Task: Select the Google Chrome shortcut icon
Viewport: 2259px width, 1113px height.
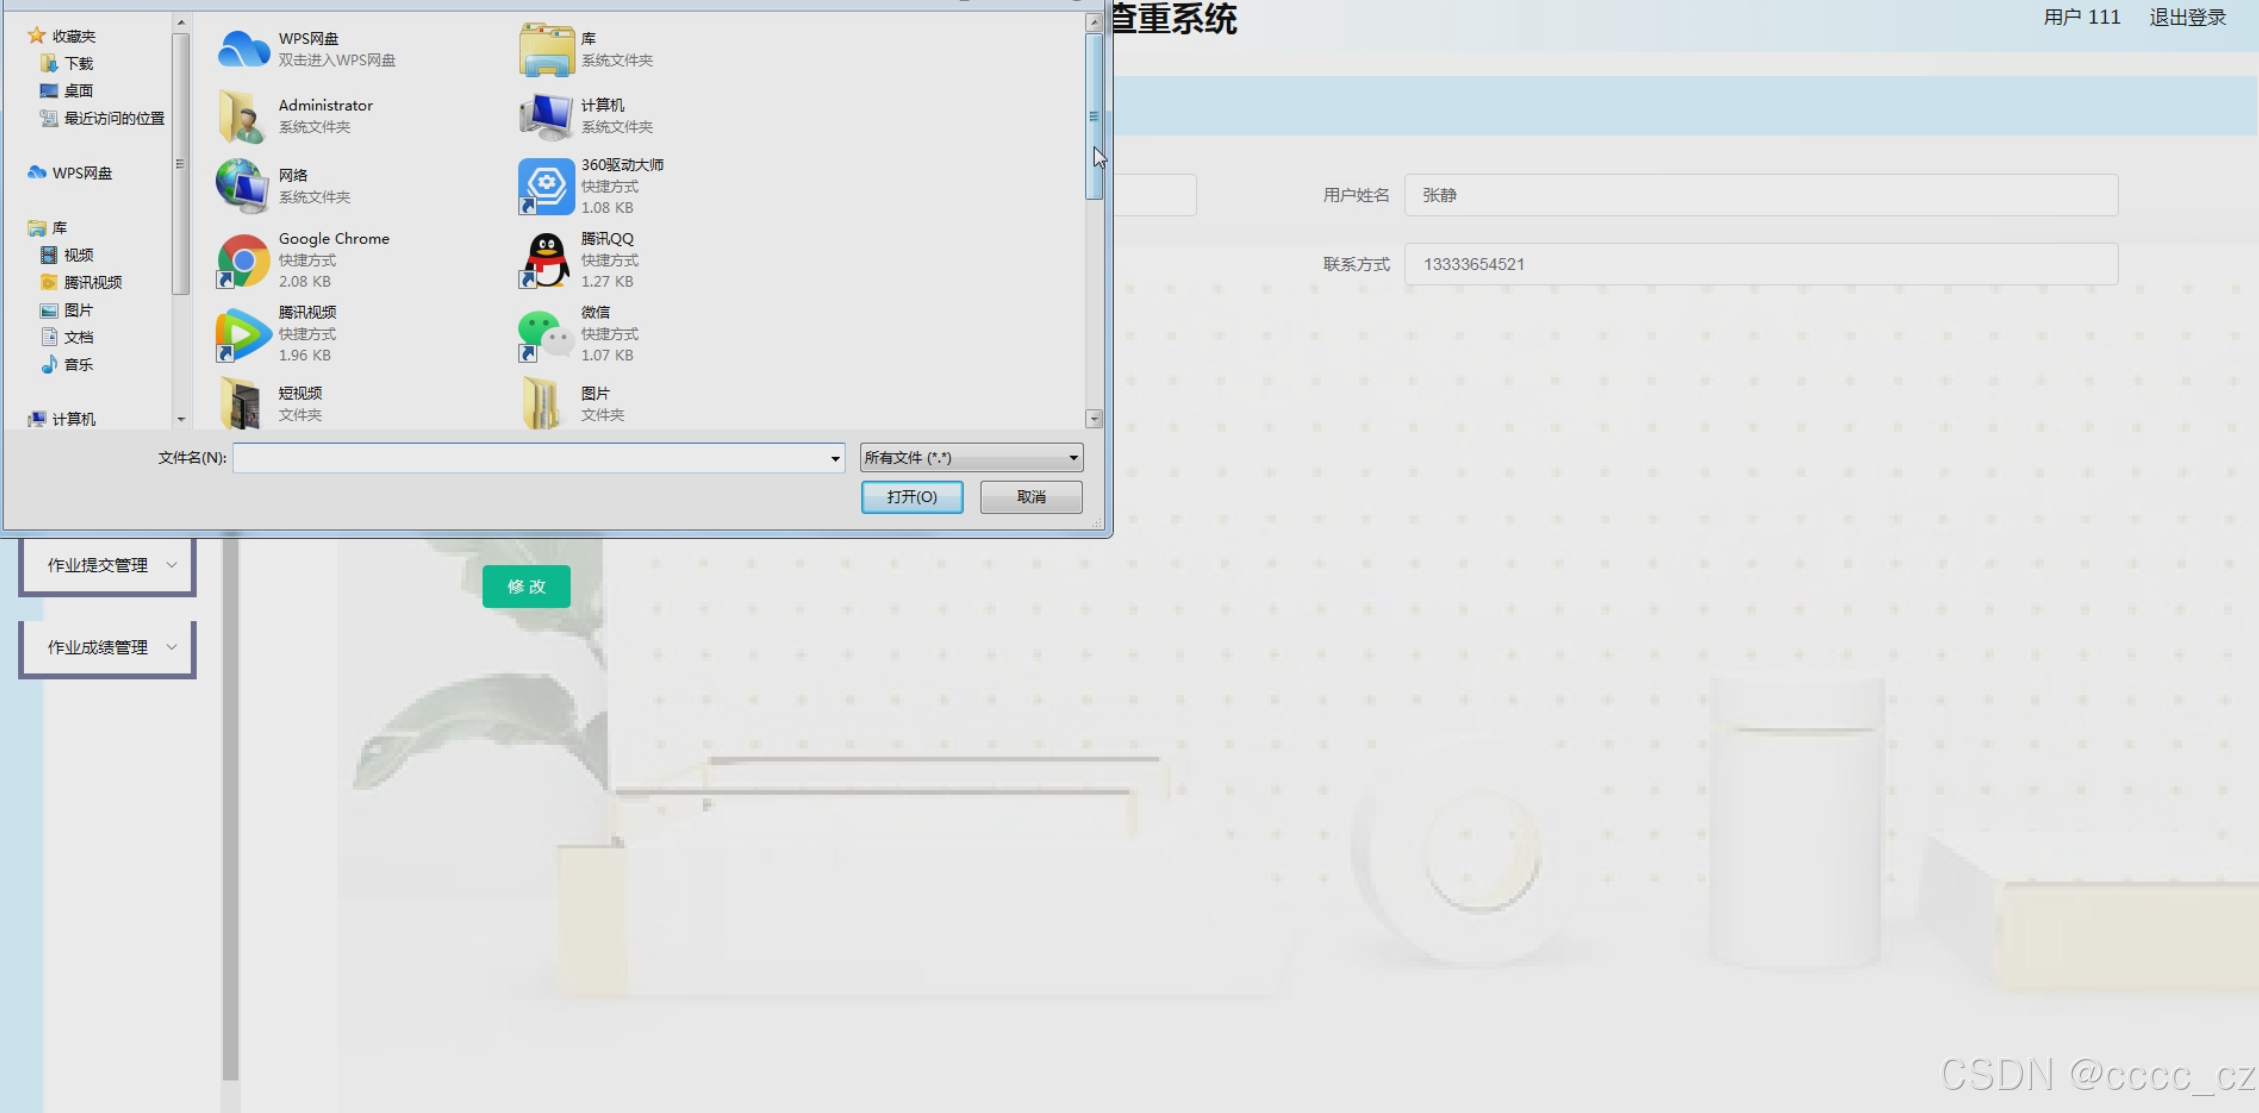Action: (x=243, y=260)
